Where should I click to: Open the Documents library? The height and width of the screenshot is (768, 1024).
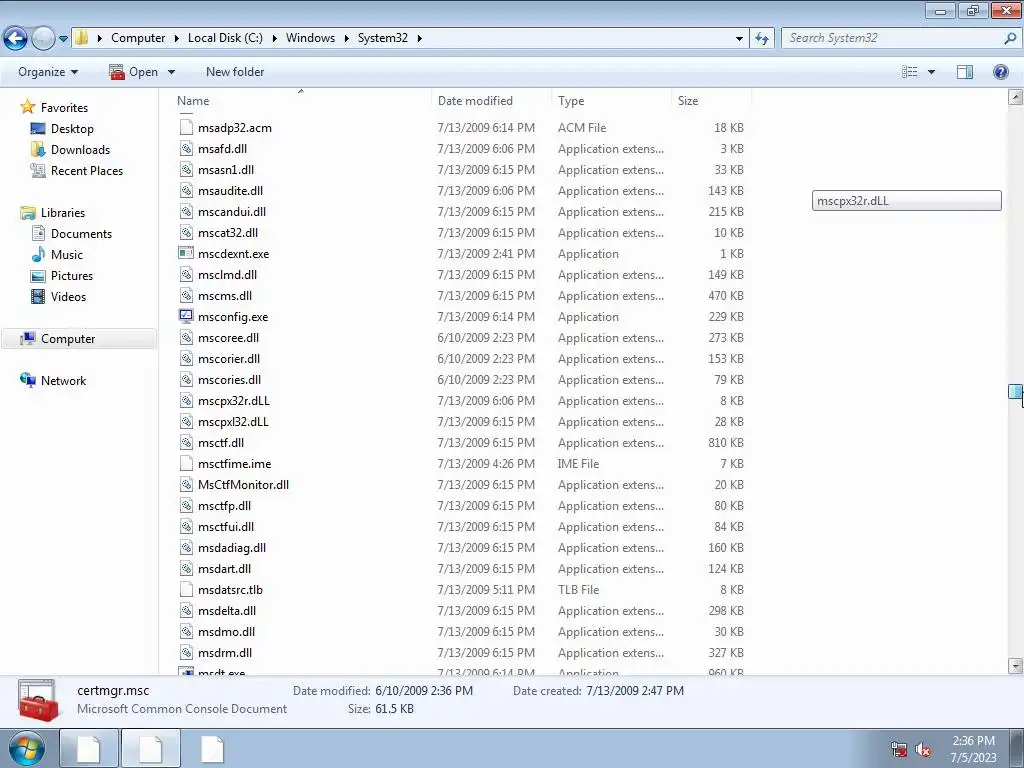(81, 234)
